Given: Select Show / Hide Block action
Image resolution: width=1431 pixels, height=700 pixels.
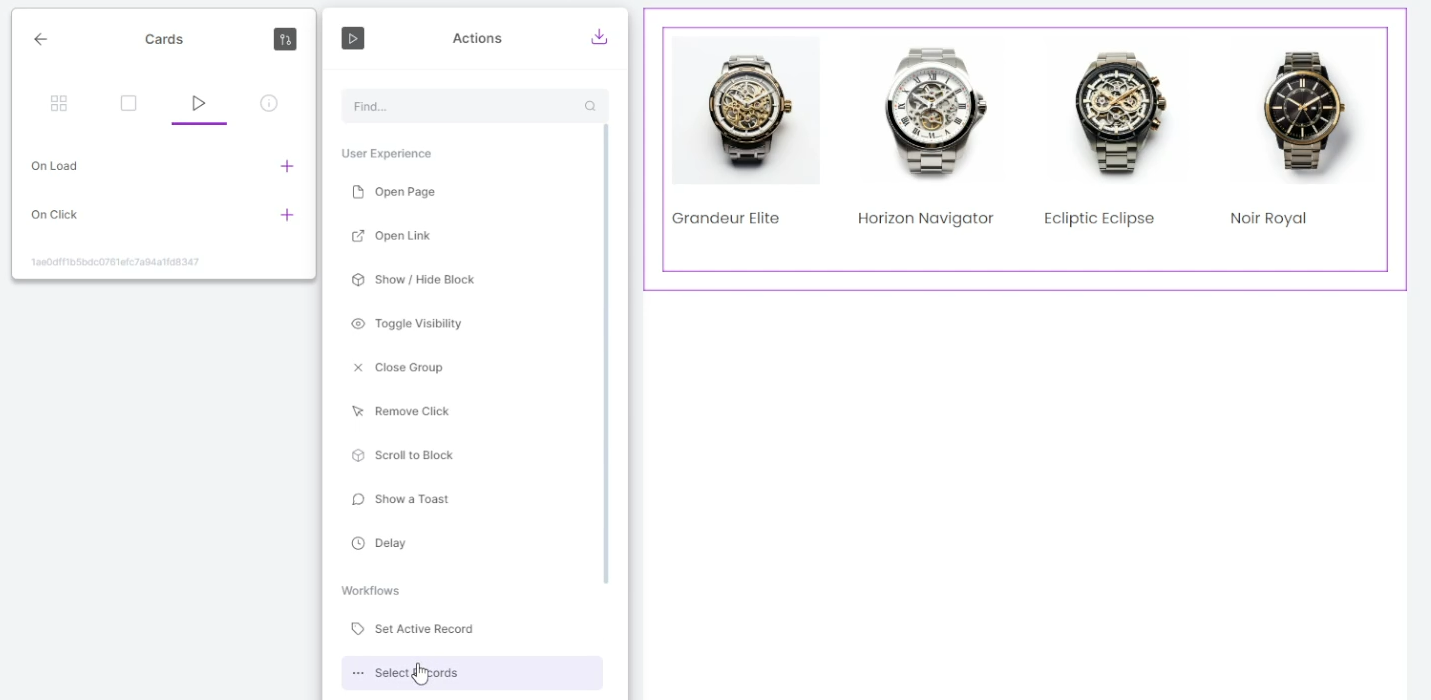Looking at the screenshot, I should 472,280.
